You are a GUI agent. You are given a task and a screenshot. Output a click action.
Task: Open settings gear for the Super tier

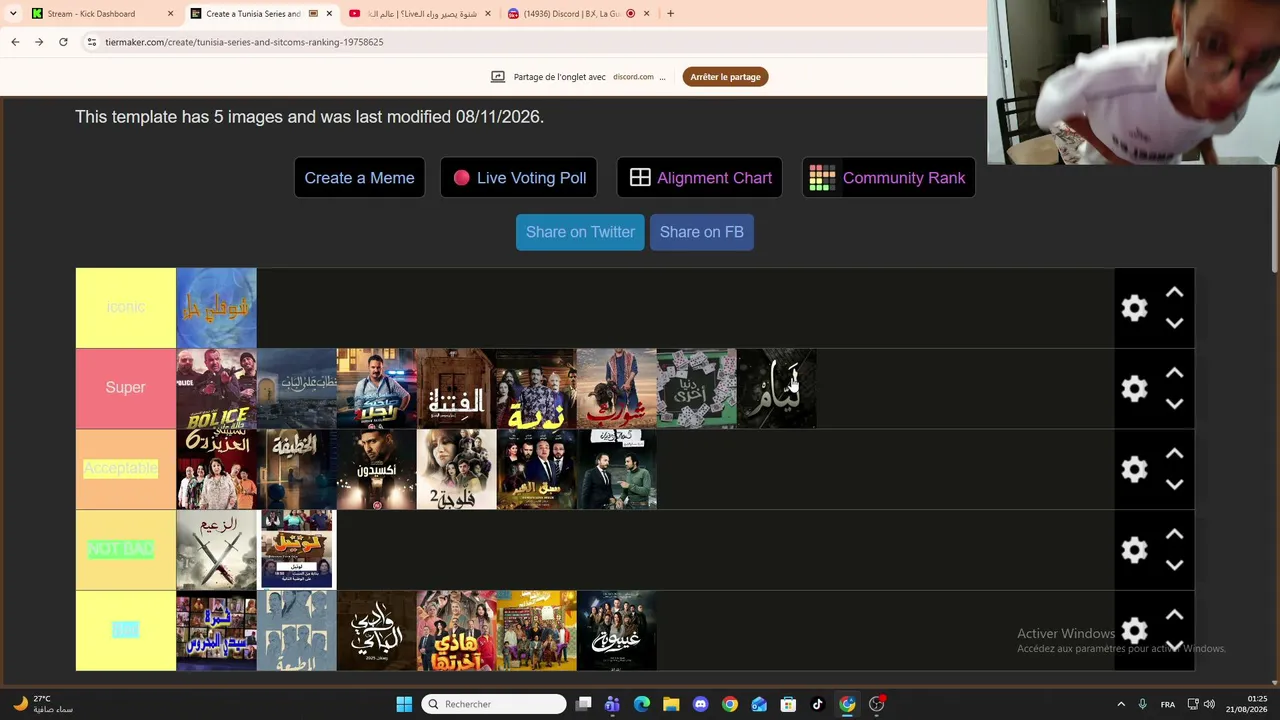1134,388
